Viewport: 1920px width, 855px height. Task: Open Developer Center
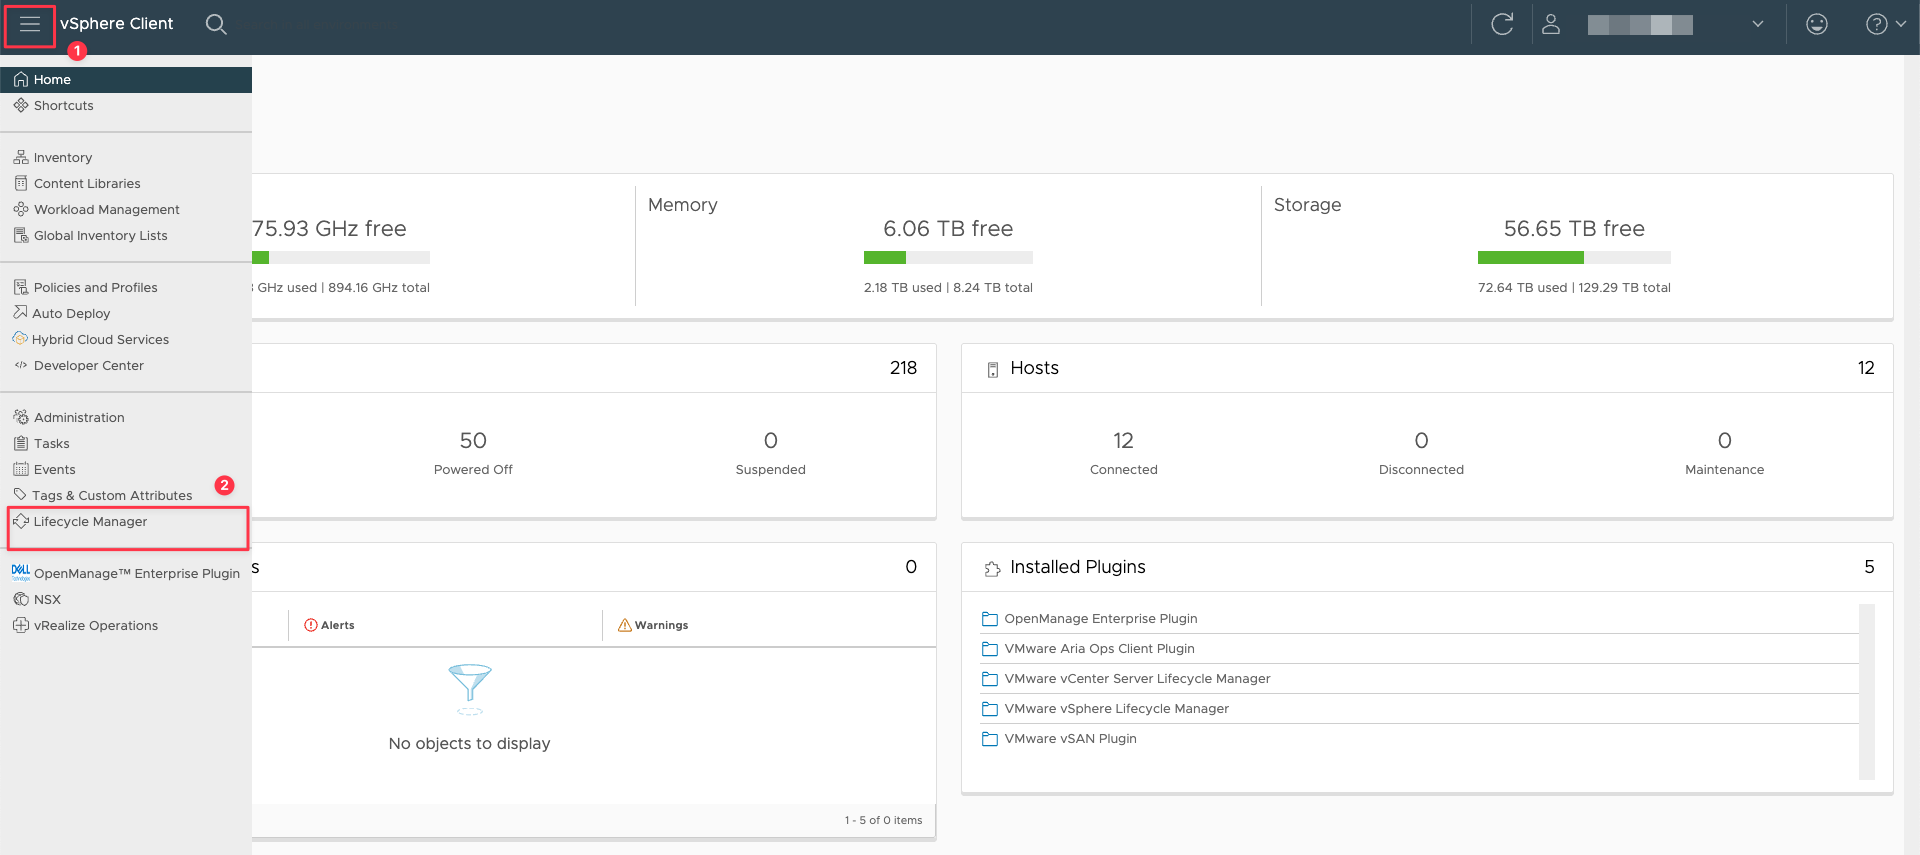(x=126, y=366)
